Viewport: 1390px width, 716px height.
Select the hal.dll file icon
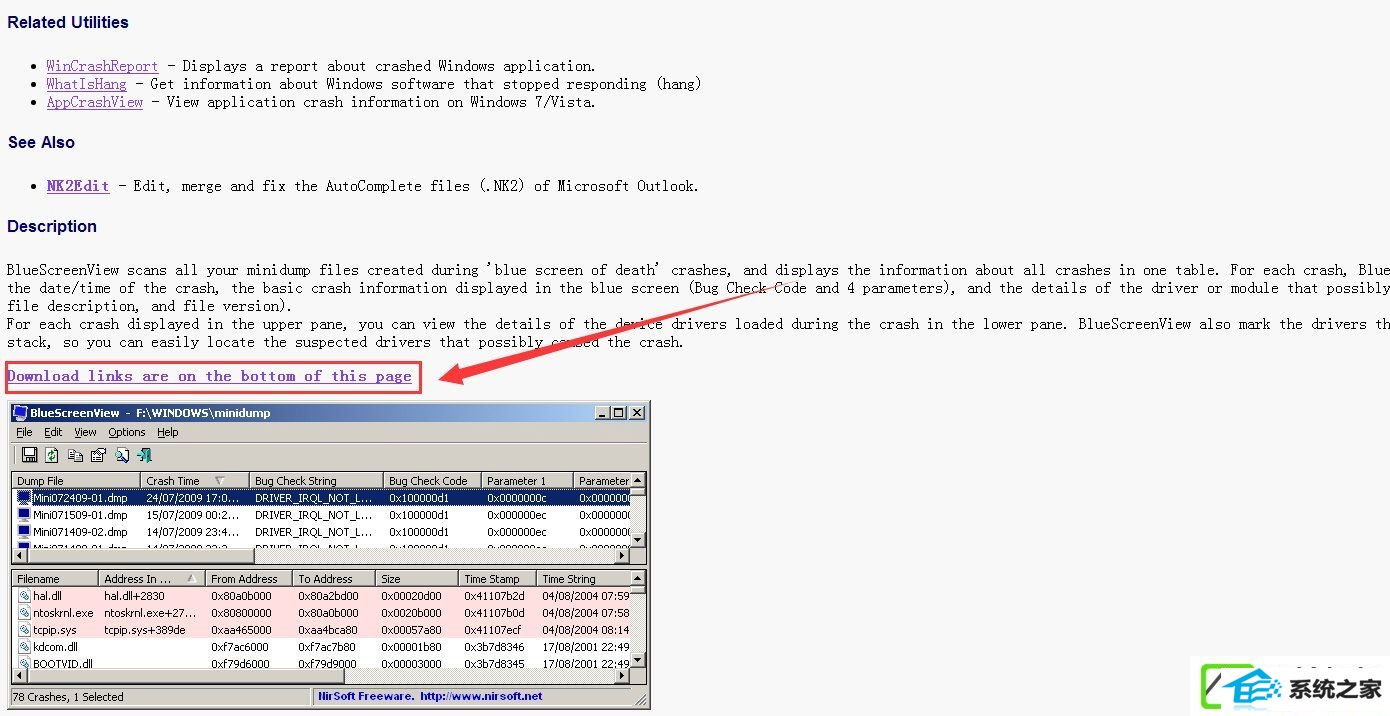(x=24, y=596)
